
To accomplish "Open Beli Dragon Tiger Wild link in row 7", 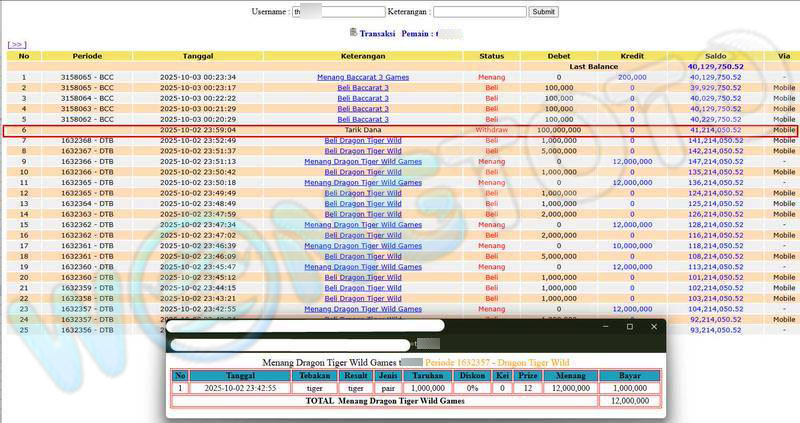I will 363,140.
